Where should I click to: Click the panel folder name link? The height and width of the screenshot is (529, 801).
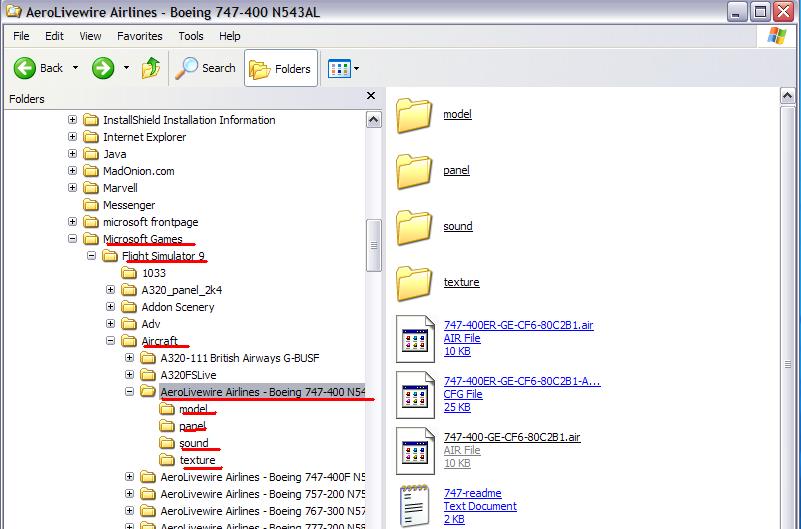coord(456,170)
